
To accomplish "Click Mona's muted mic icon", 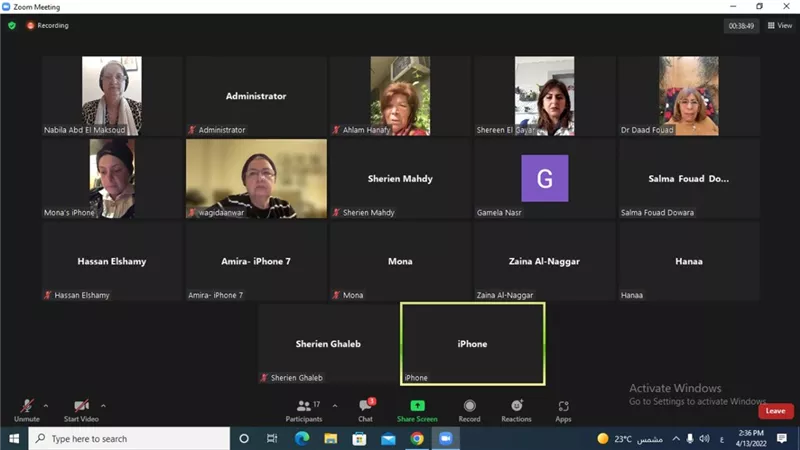I will (336, 295).
